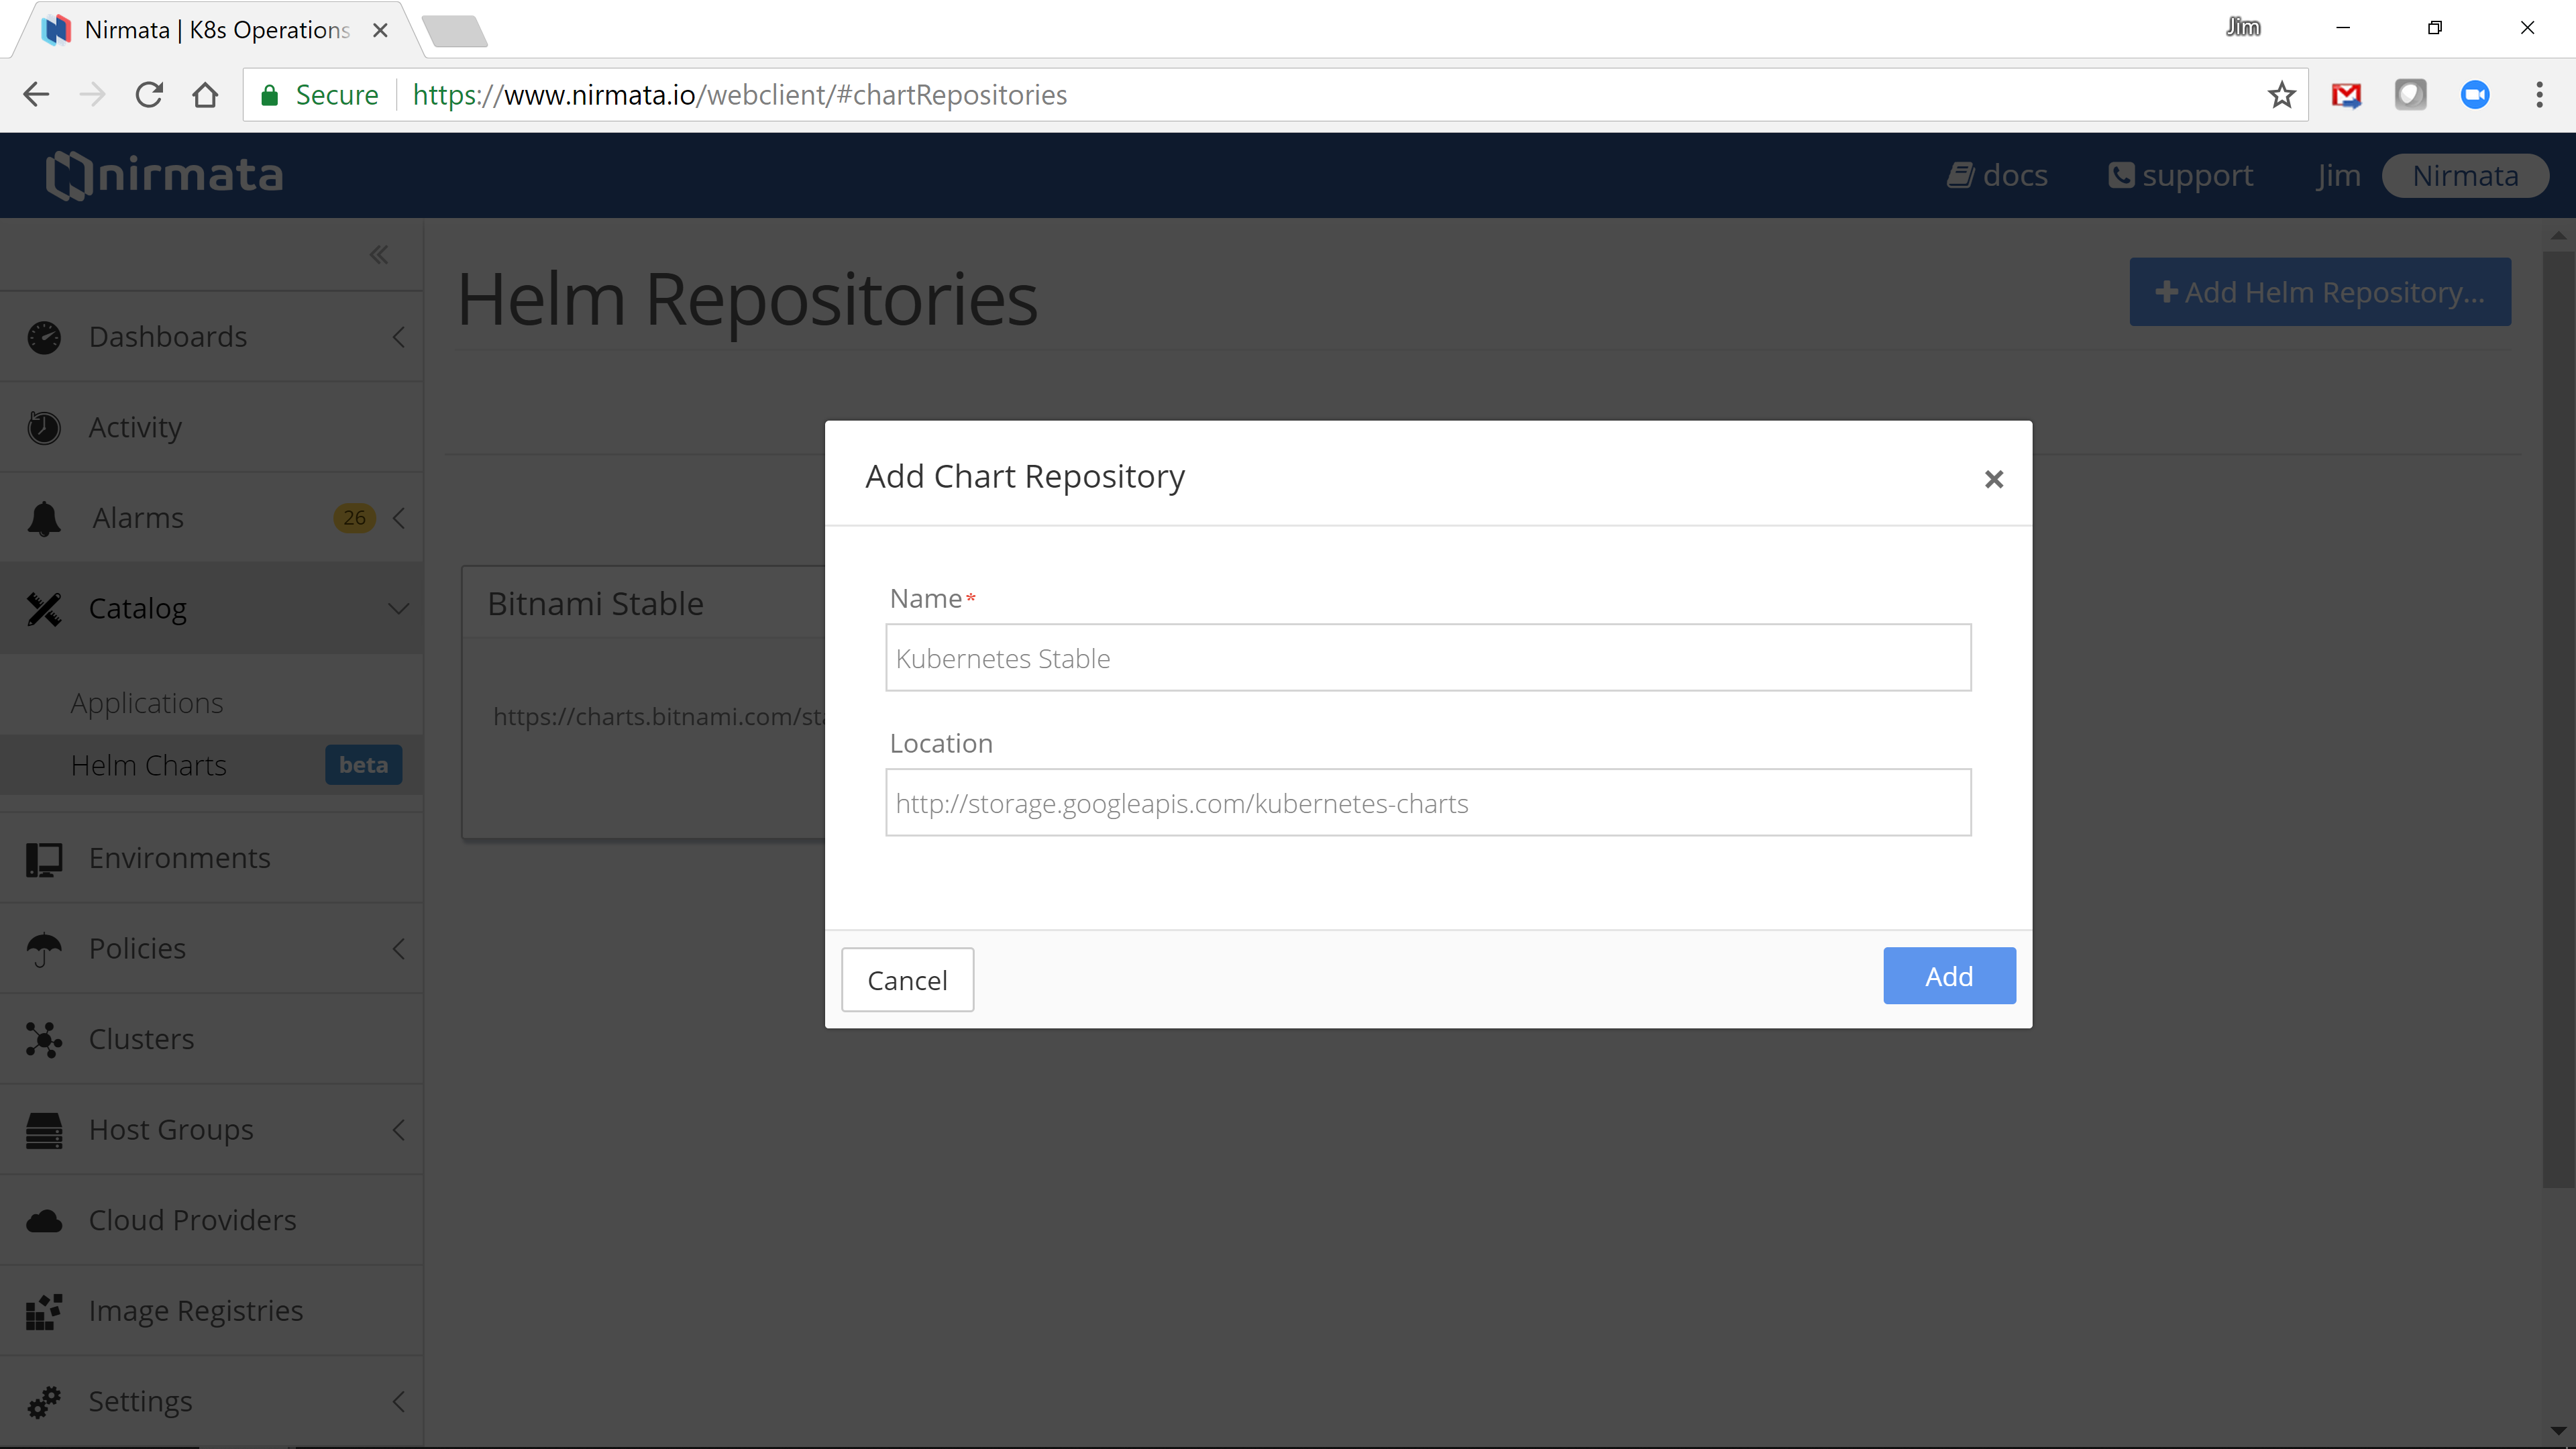Click the Cloud Providers cloud icon
Viewport: 2576px width, 1449px height.
[44, 1221]
